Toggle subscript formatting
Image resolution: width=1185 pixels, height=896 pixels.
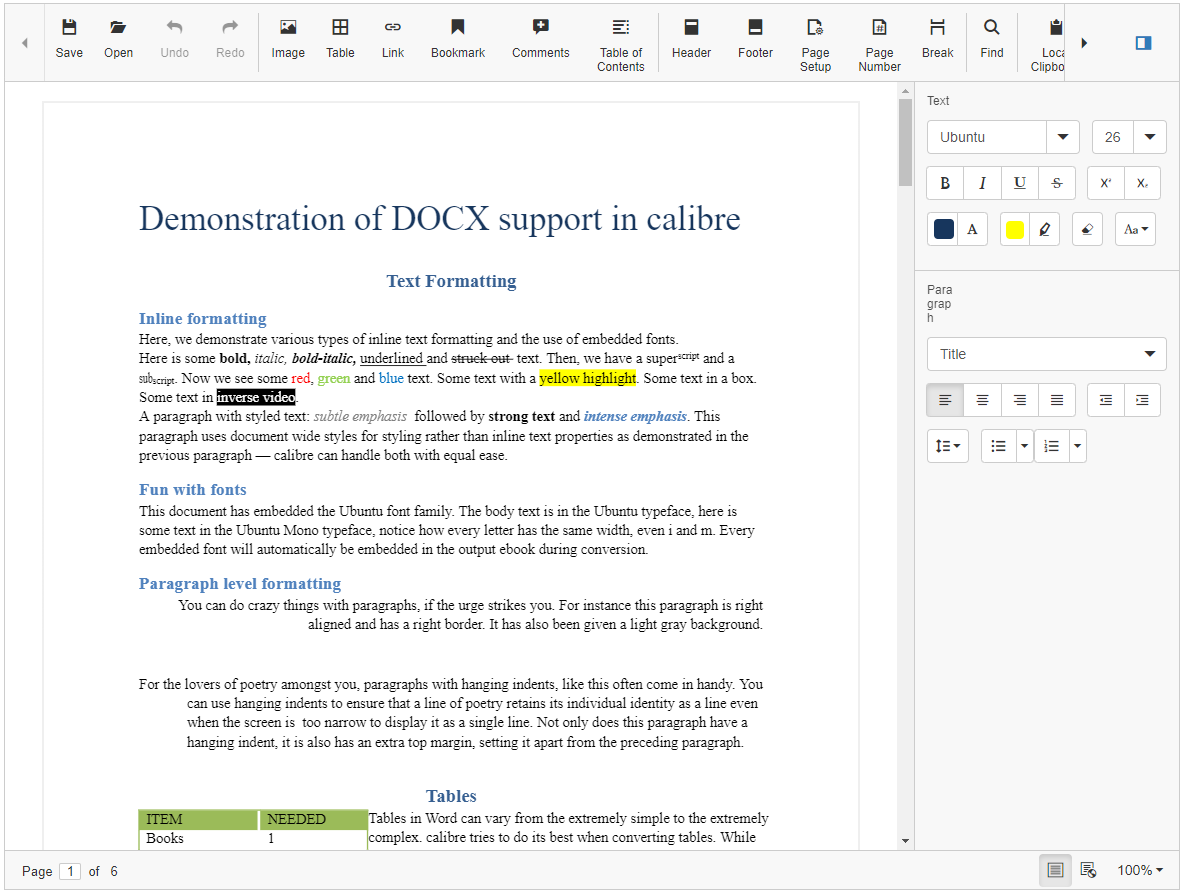tap(1142, 183)
